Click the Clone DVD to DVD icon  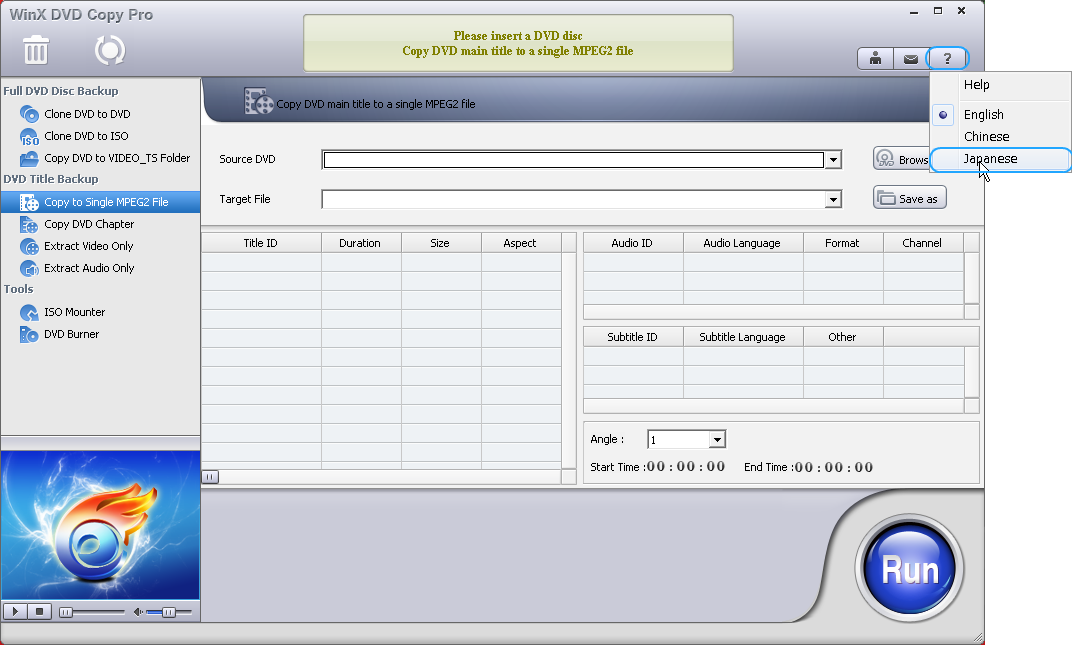pos(29,114)
